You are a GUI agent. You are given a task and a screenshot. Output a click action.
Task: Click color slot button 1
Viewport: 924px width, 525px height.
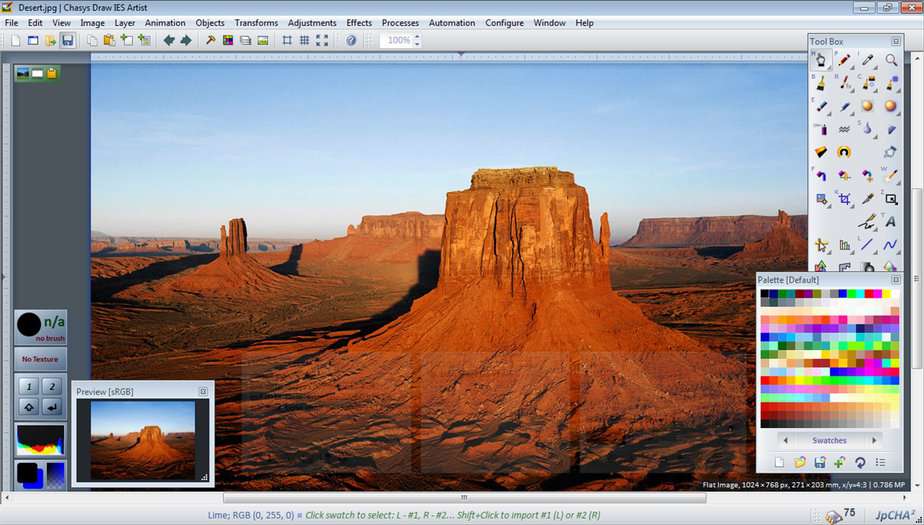(29, 387)
